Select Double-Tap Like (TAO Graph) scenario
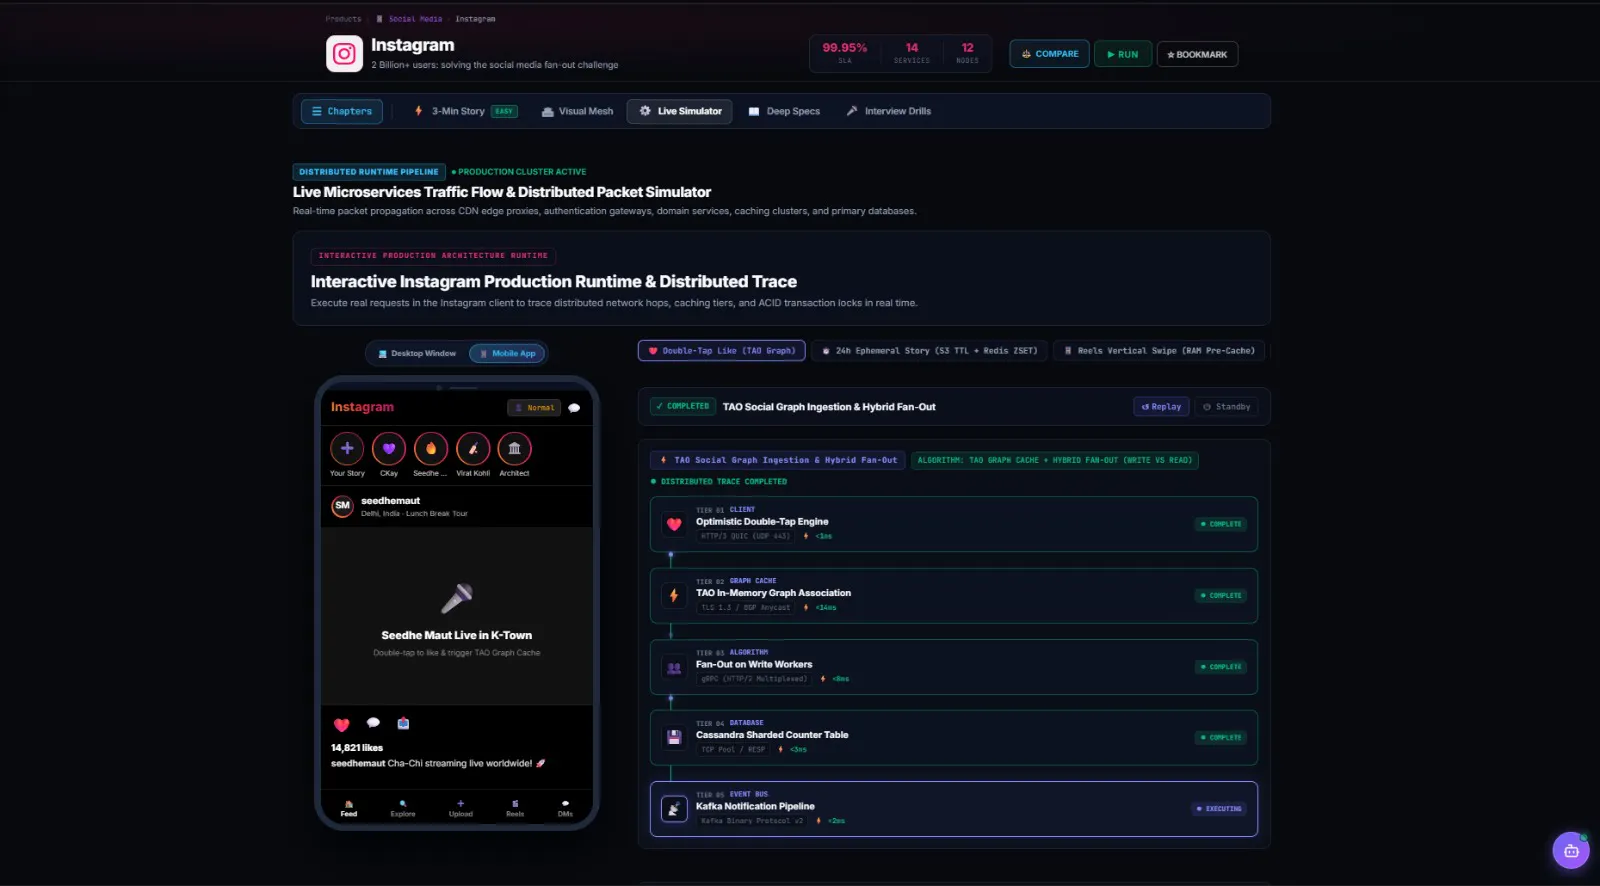Image resolution: width=1600 pixels, height=886 pixels. click(x=721, y=351)
